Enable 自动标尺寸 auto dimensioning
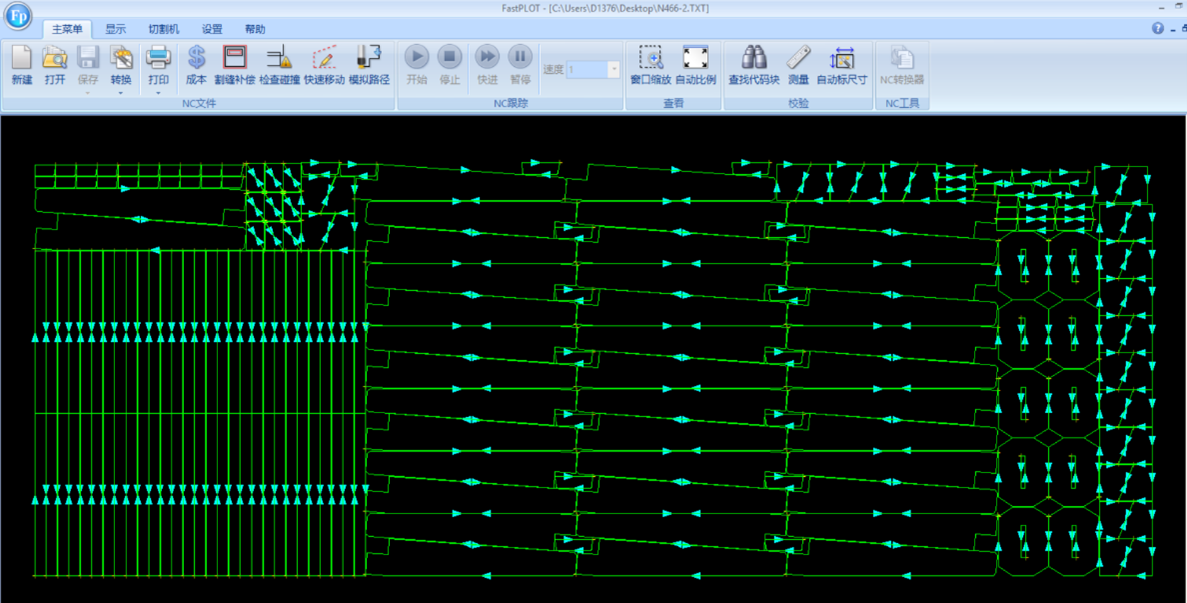The height and width of the screenshot is (603, 1187). coord(842,64)
